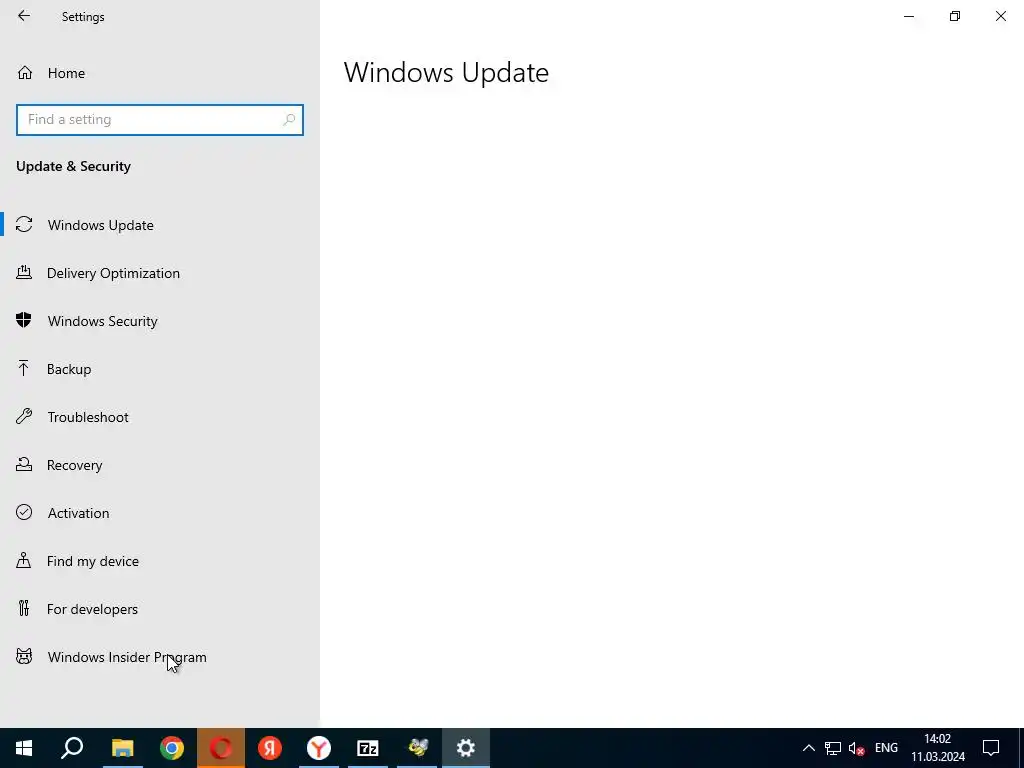Click the Windows Insider cat icon
The width and height of the screenshot is (1024, 768).
click(24, 656)
